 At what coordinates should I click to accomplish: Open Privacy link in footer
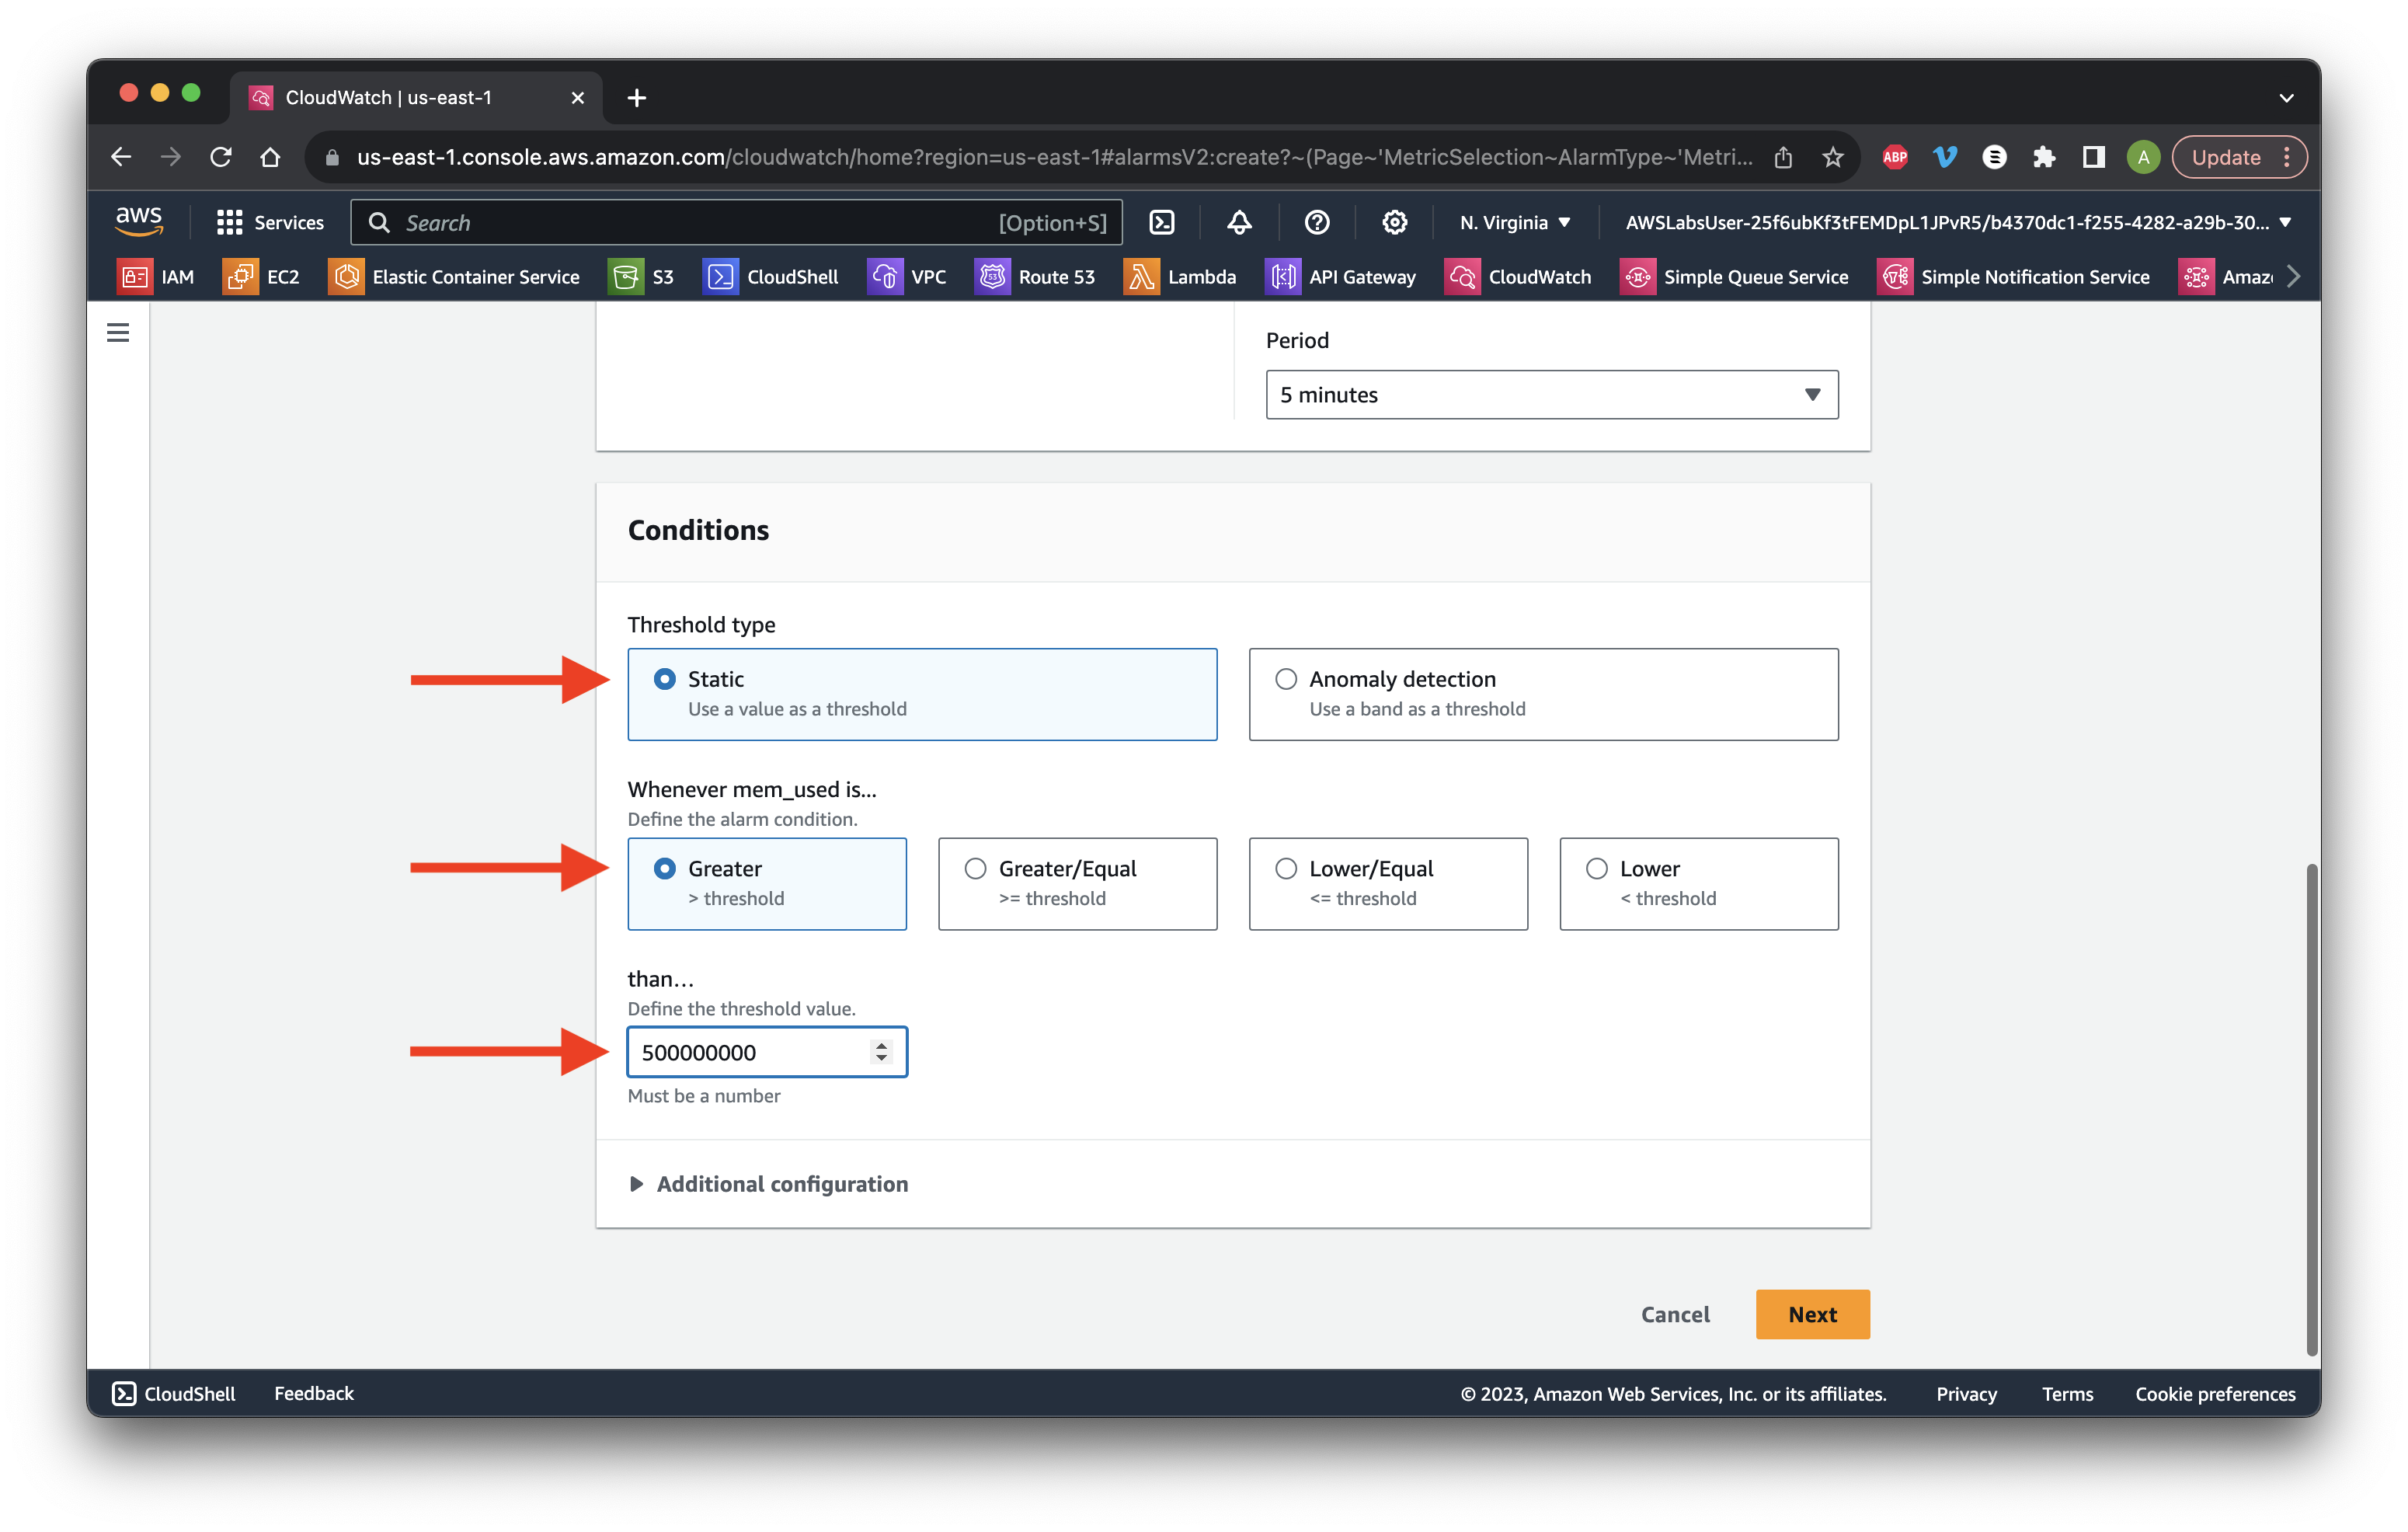1965,1393
